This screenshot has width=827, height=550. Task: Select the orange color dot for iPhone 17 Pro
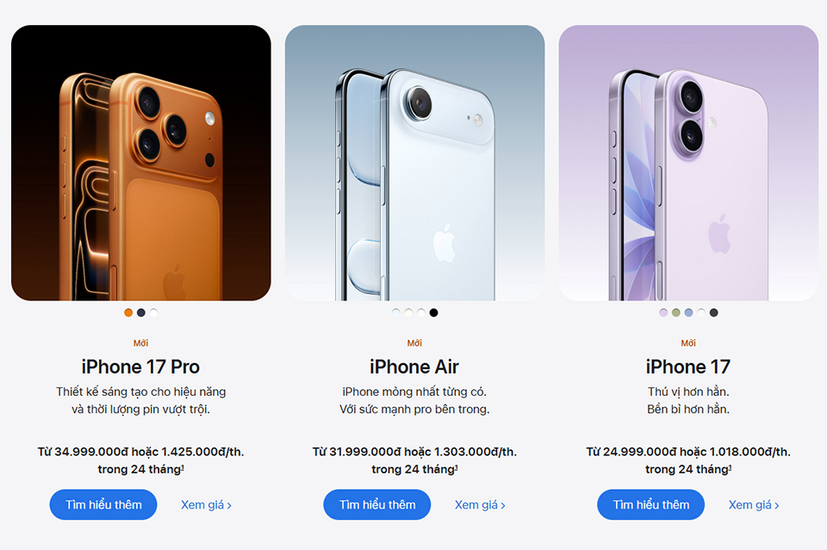tap(128, 313)
